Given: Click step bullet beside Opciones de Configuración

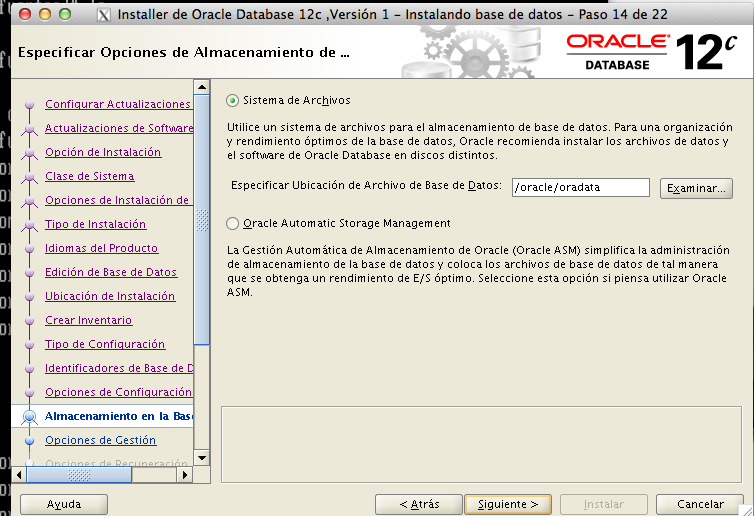Looking at the screenshot, I should [x=29, y=393].
